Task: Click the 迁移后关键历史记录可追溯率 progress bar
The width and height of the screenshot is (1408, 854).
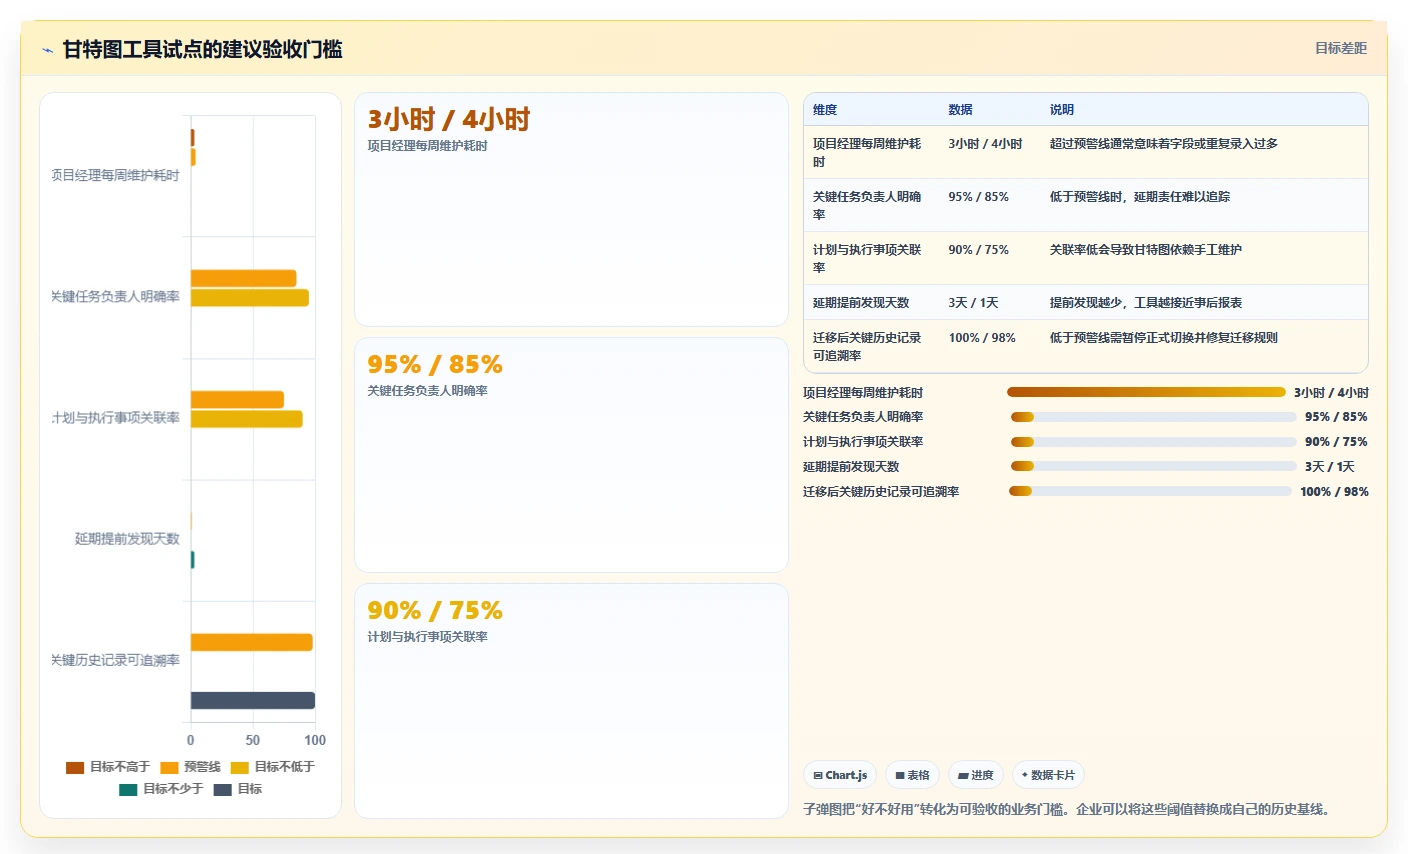Action: [x=1151, y=491]
